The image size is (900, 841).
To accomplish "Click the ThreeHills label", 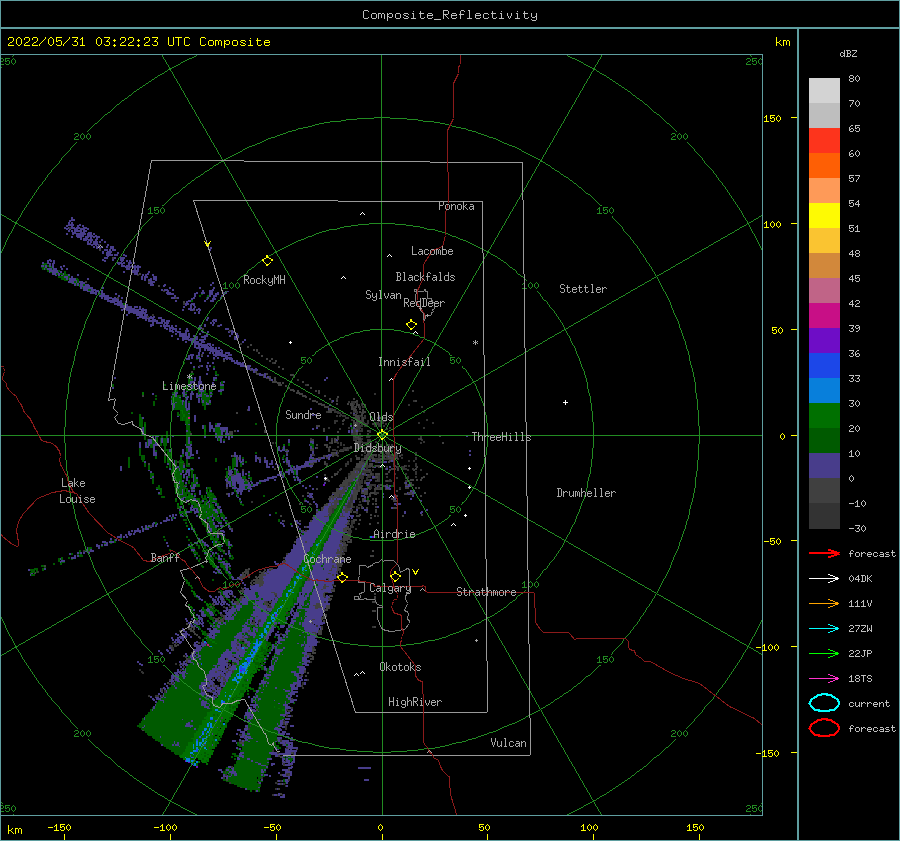I will click(x=502, y=437).
